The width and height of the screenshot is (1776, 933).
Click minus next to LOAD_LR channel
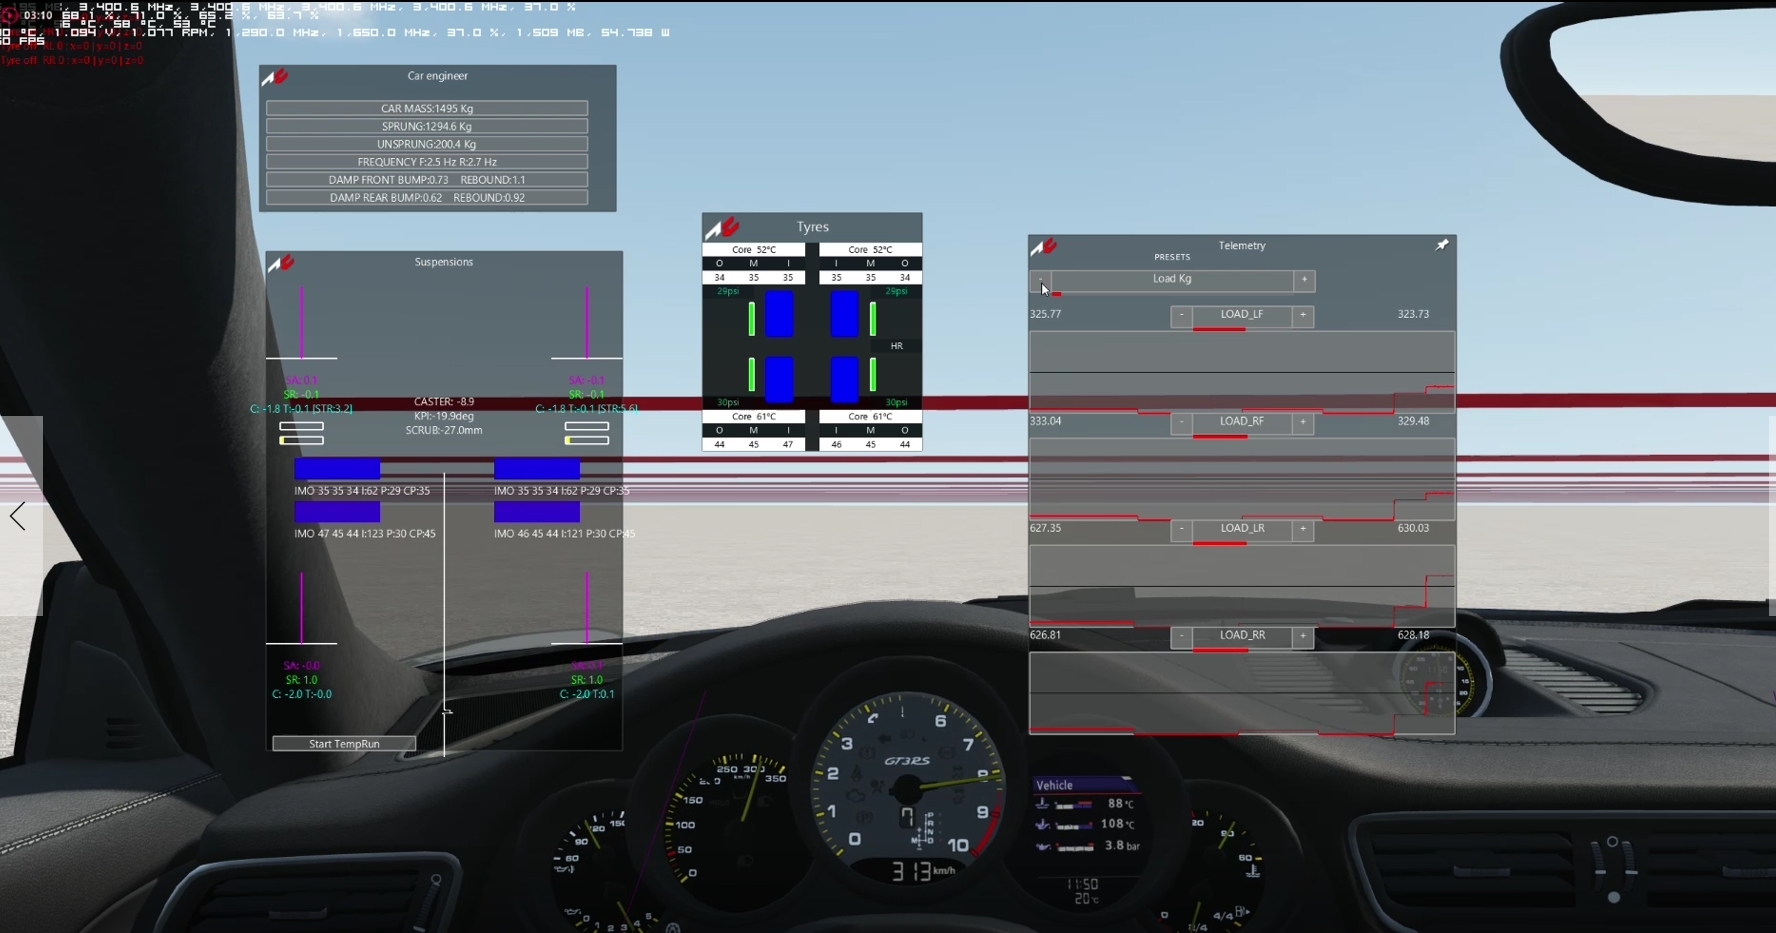click(x=1181, y=529)
